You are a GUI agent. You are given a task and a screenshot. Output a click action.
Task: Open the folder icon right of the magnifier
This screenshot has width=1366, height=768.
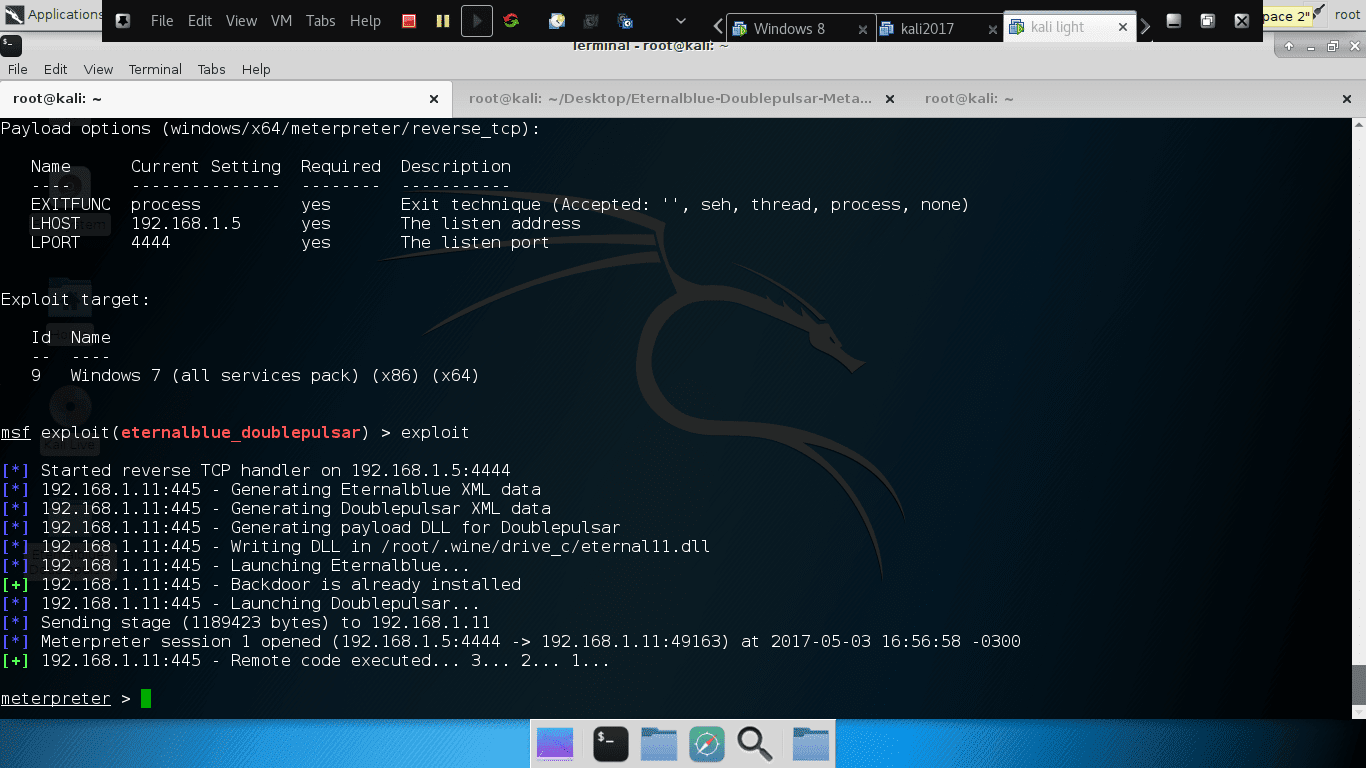coord(811,743)
